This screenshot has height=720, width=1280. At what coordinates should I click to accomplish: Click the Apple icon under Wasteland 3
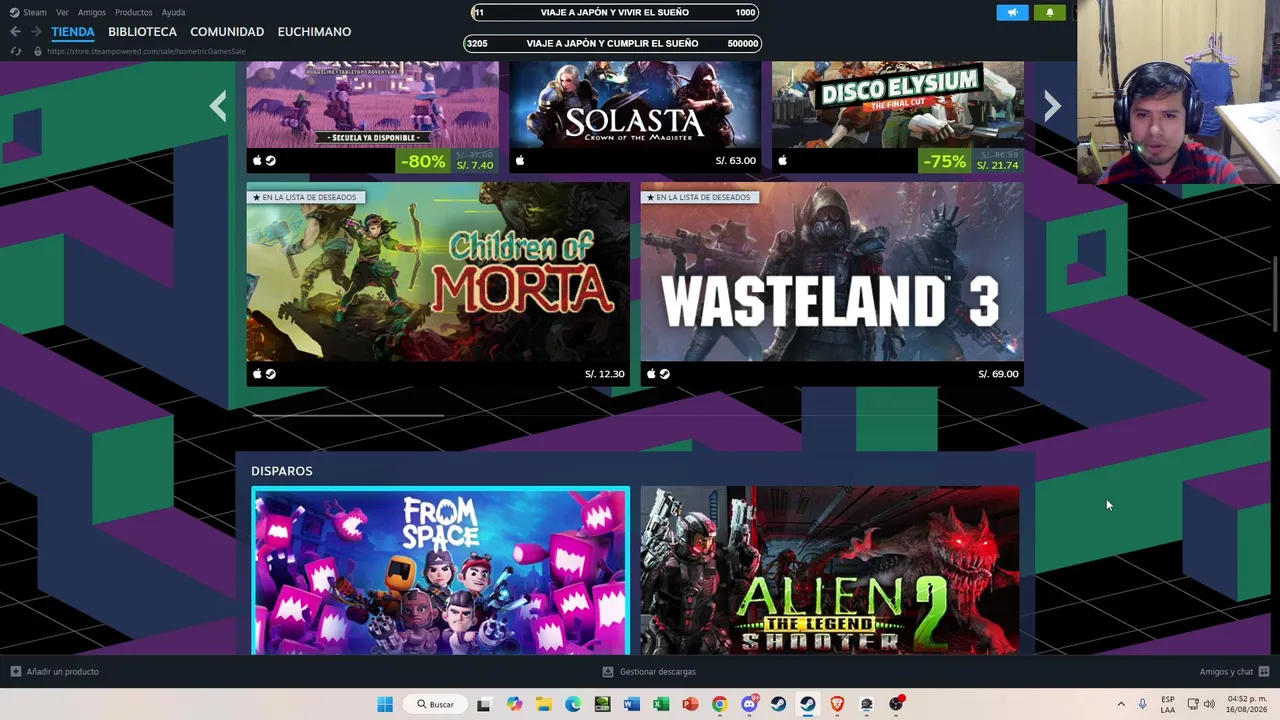click(x=650, y=374)
